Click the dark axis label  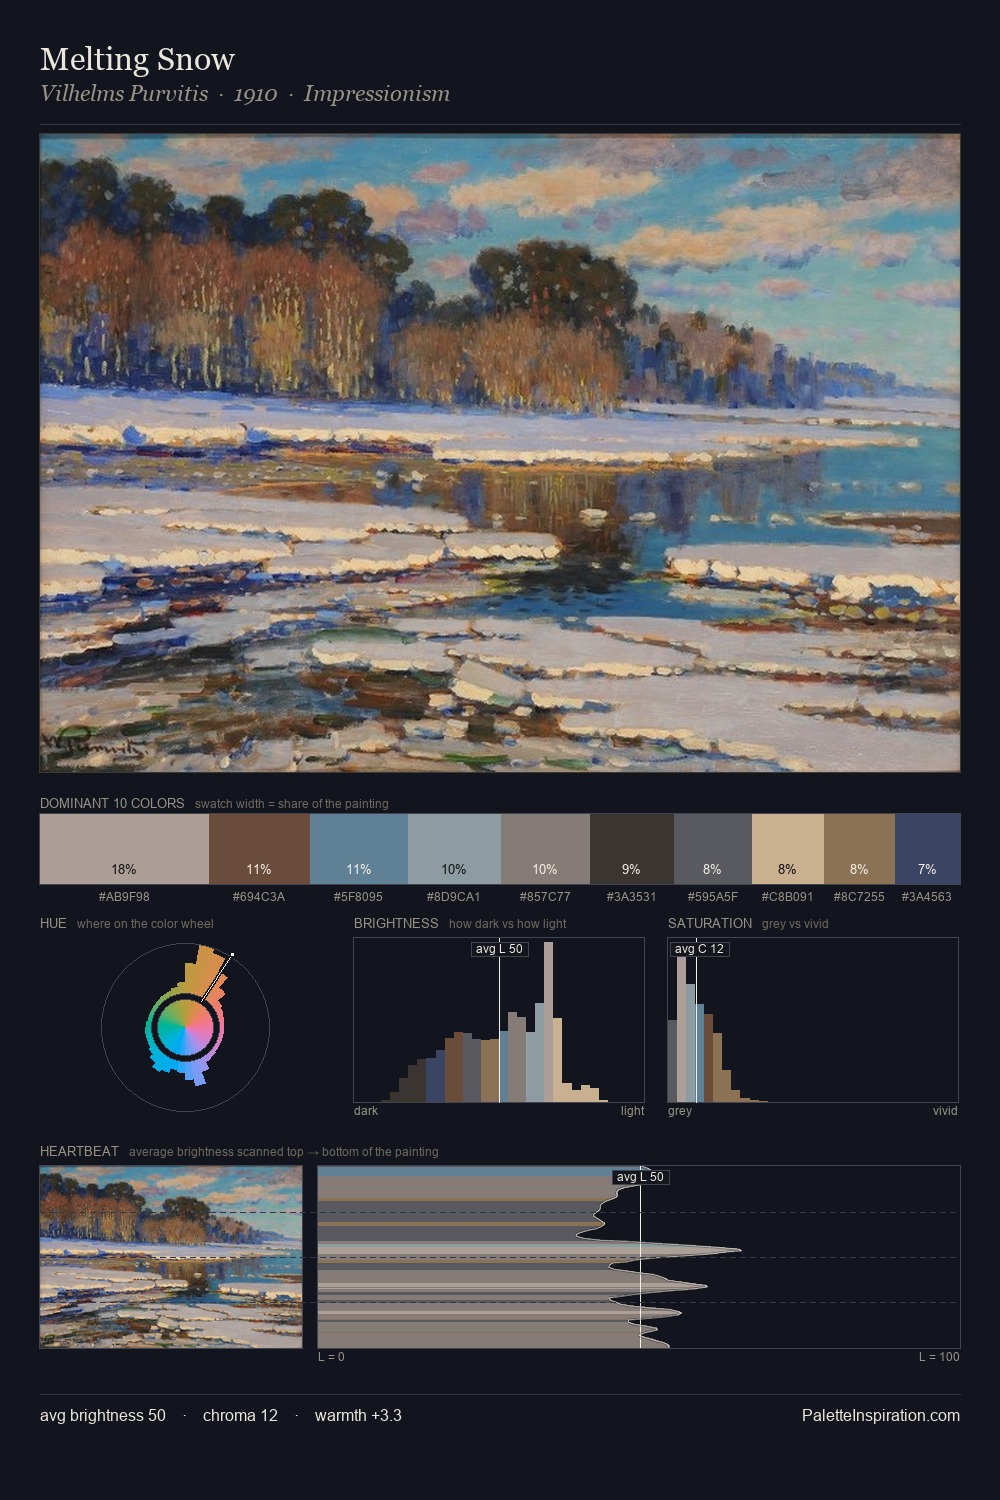point(366,1111)
